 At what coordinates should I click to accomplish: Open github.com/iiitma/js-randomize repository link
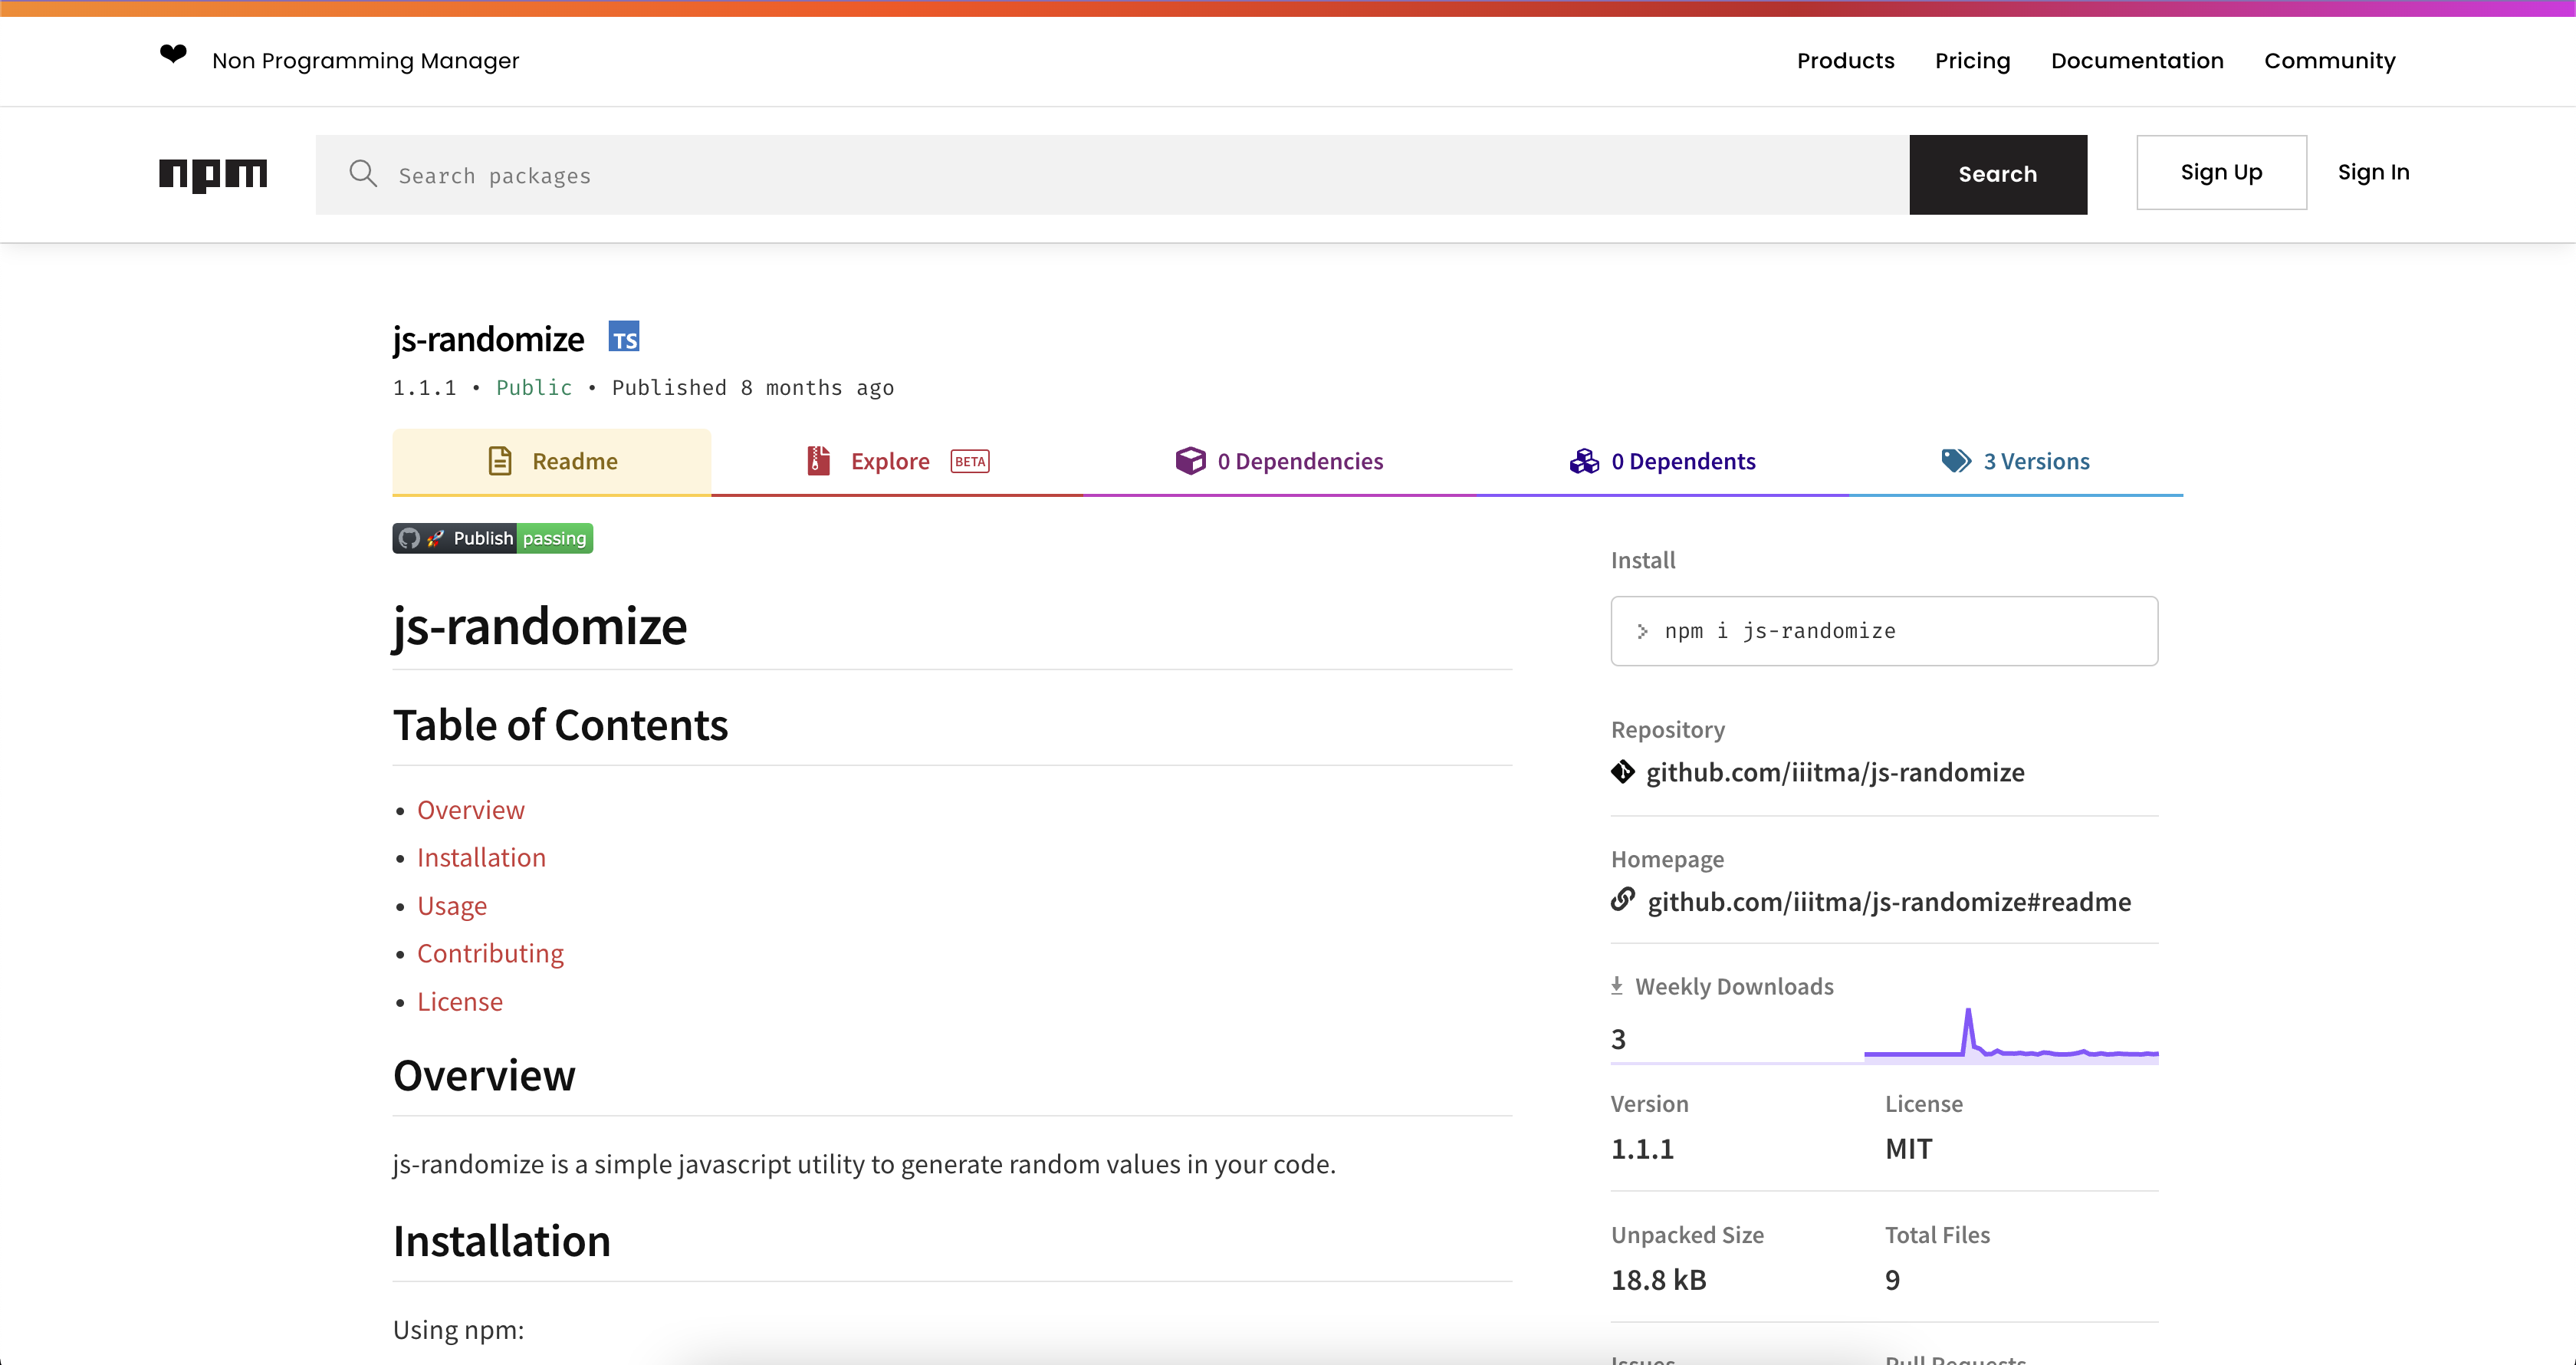click(1835, 772)
